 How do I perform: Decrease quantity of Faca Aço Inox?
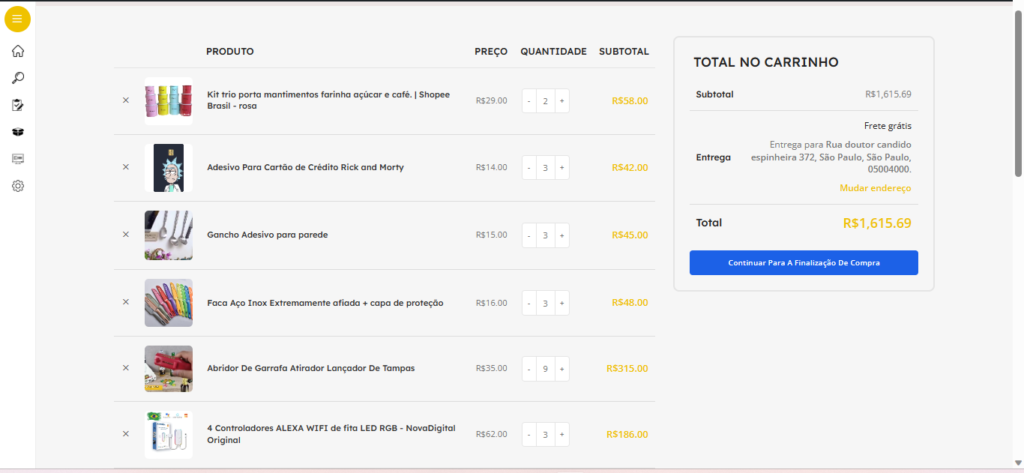[x=529, y=302]
